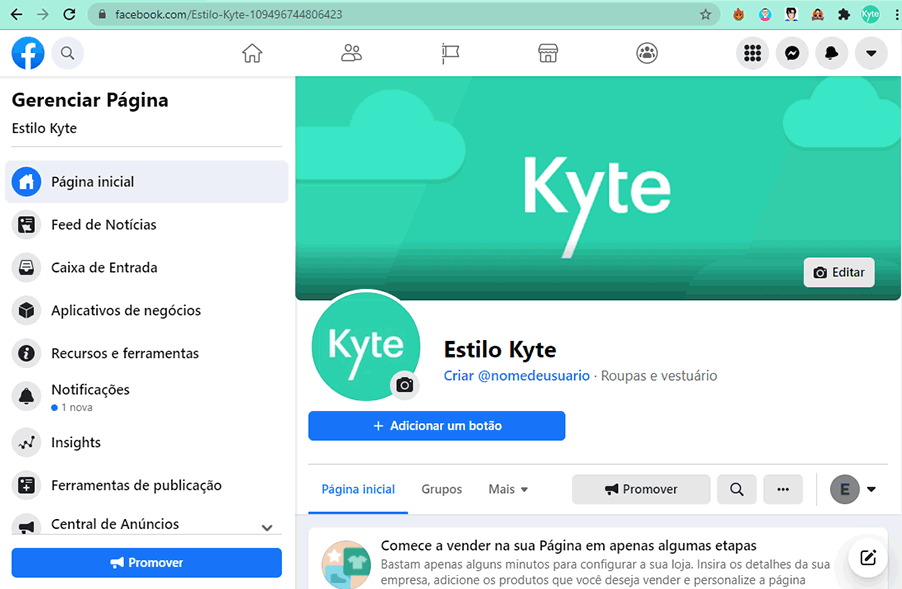Open Caixa de Entrada in sidebar
902x589 pixels.
click(147, 267)
